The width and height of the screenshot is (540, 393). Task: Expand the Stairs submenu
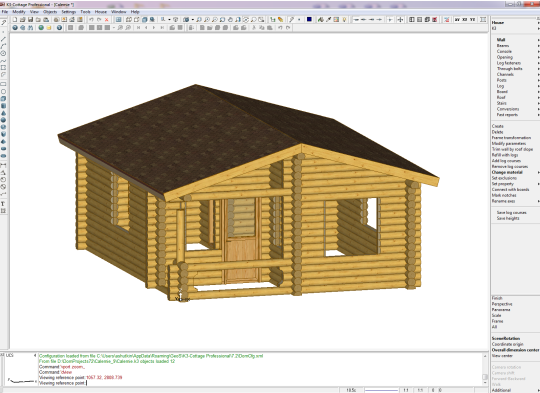coord(517,103)
